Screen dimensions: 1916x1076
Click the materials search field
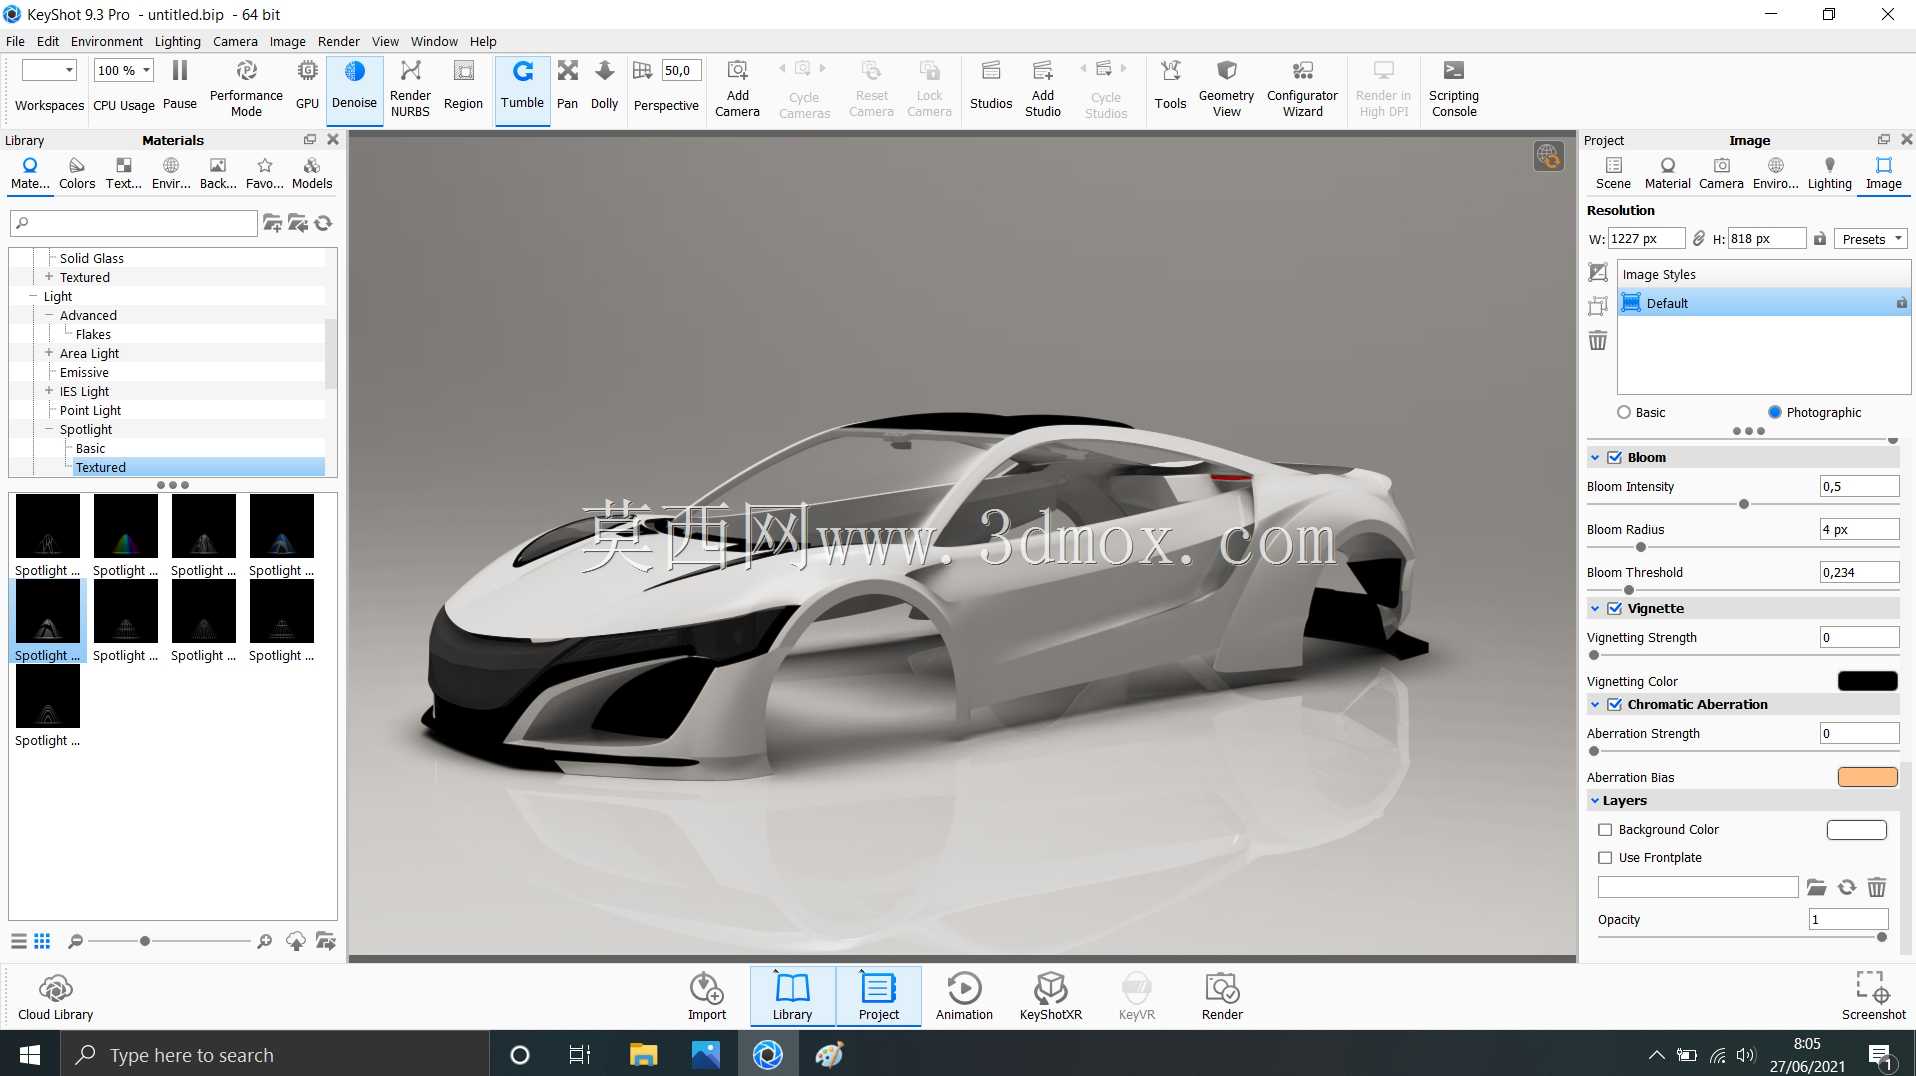pos(133,223)
